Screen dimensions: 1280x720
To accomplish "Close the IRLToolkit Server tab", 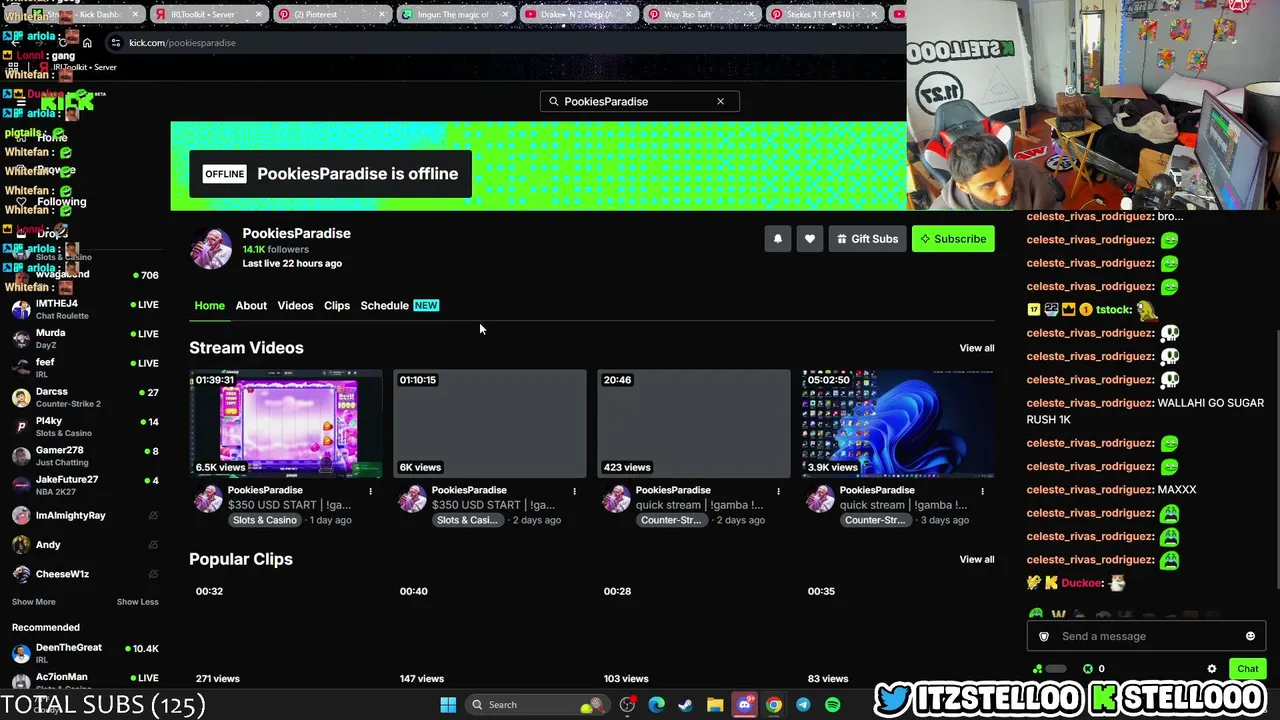I will click(260, 15).
